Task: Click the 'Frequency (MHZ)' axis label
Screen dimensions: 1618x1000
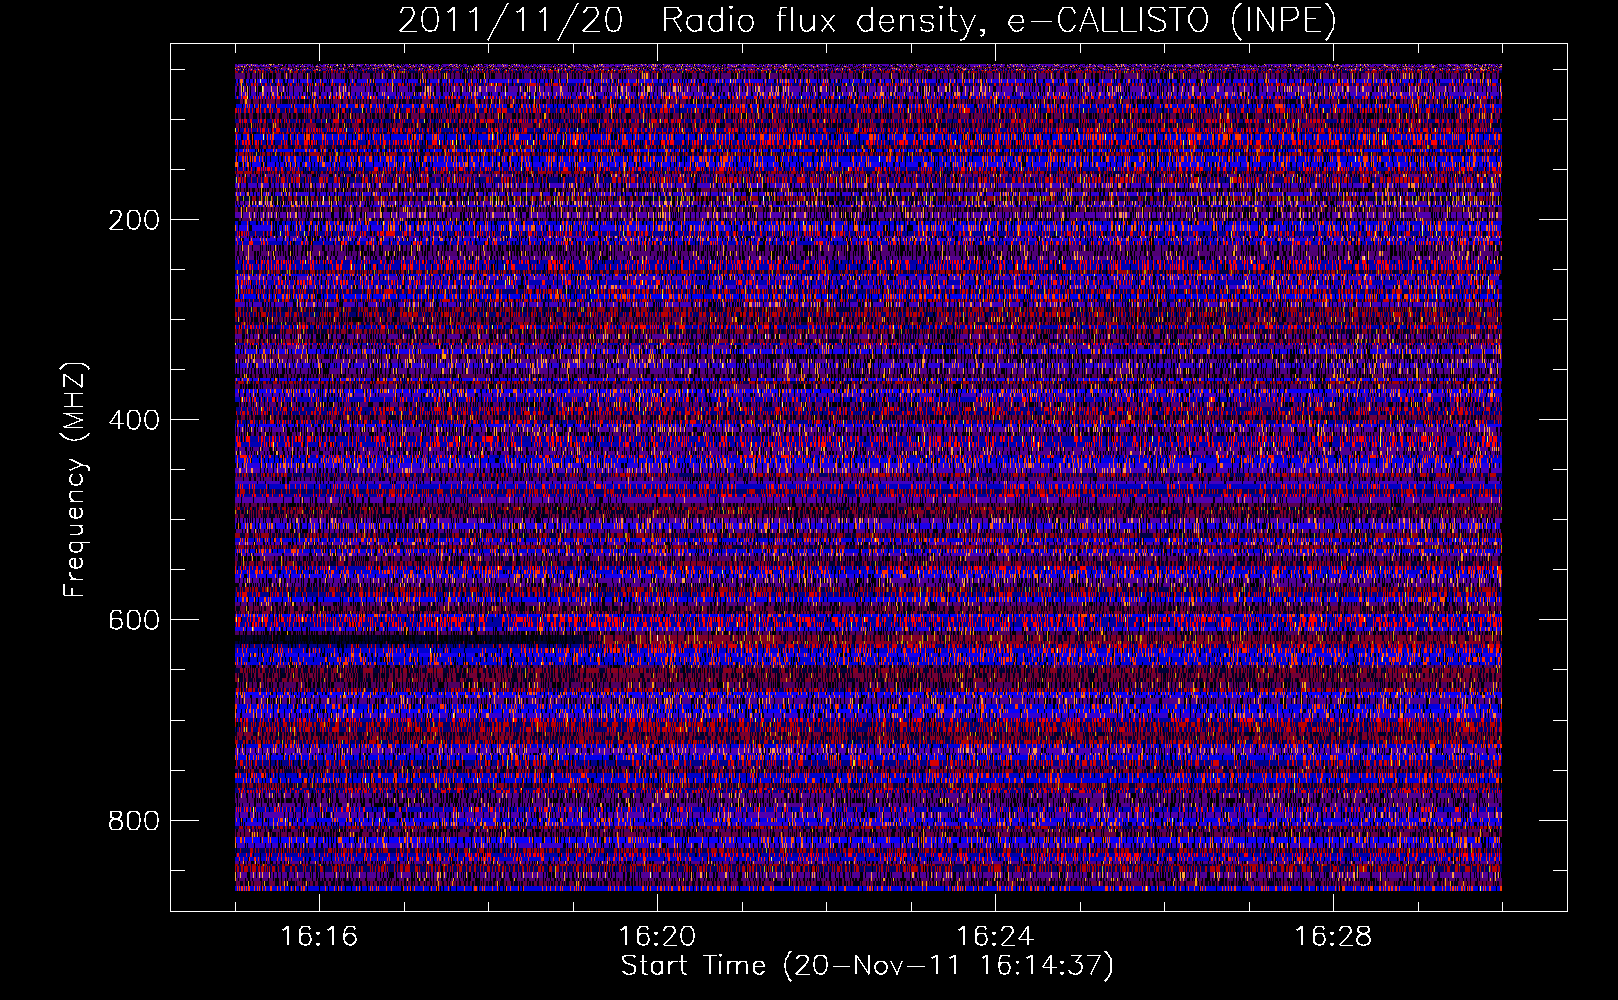Action: [x=75, y=480]
